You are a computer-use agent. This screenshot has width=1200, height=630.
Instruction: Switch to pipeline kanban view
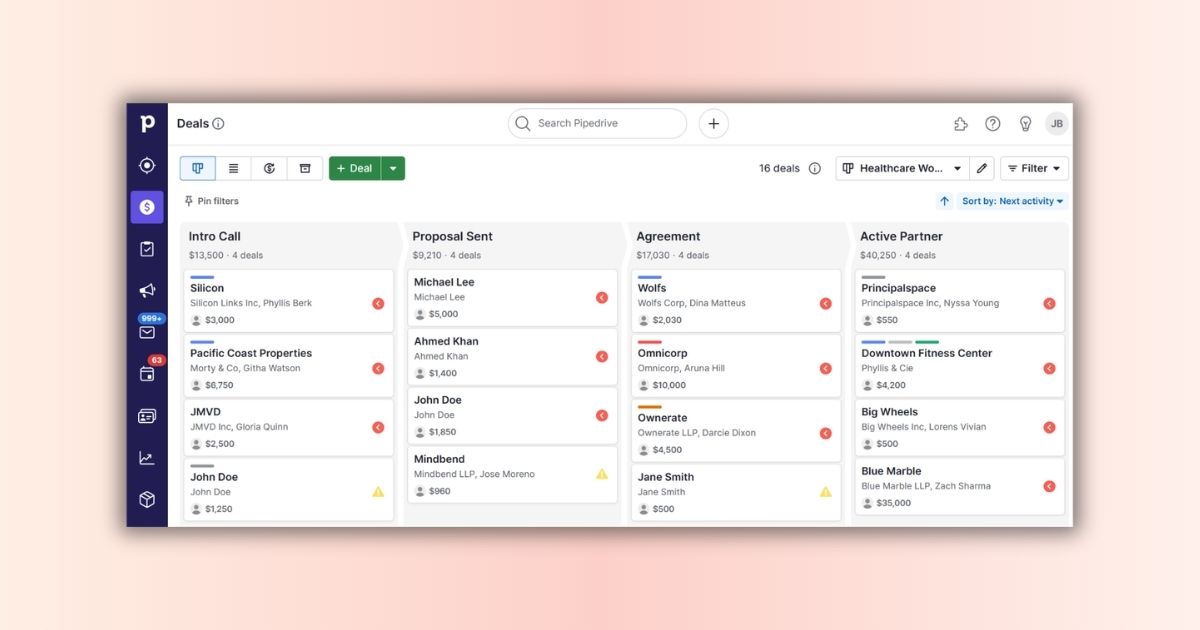pyautogui.click(x=197, y=168)
